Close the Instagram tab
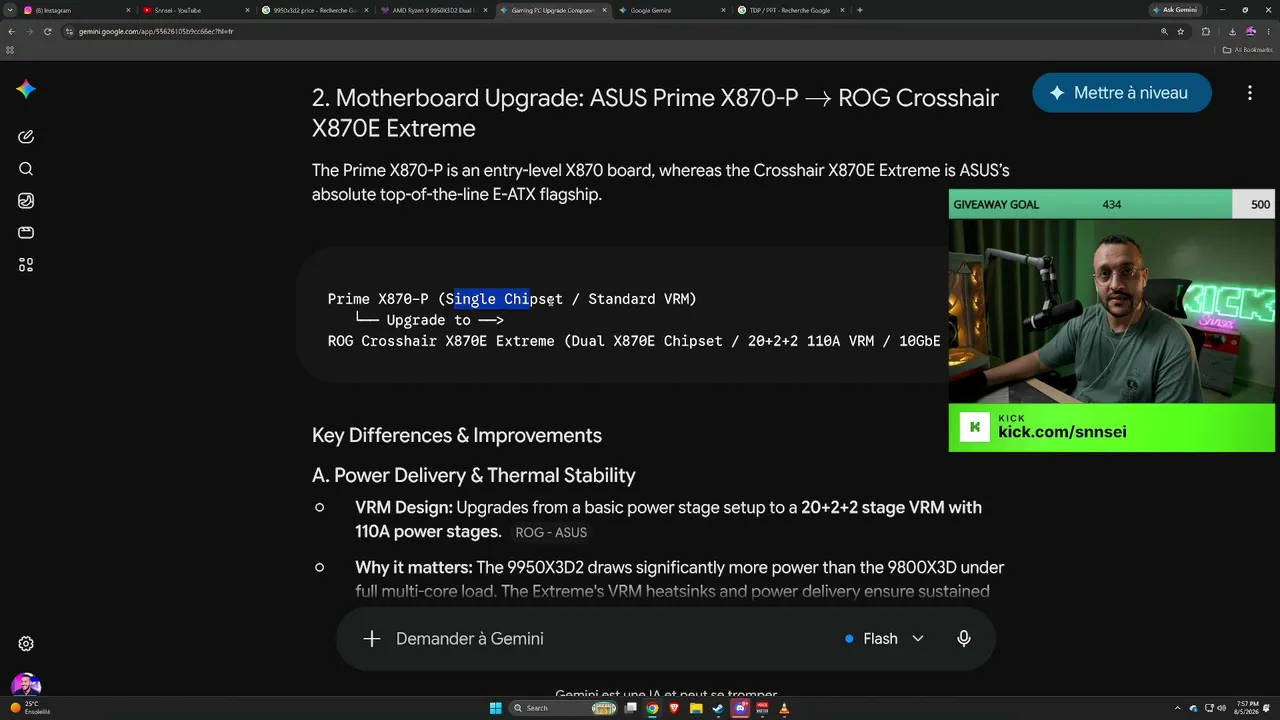The height and width of the screenshot is (720, 1280). tap(128, 10)
